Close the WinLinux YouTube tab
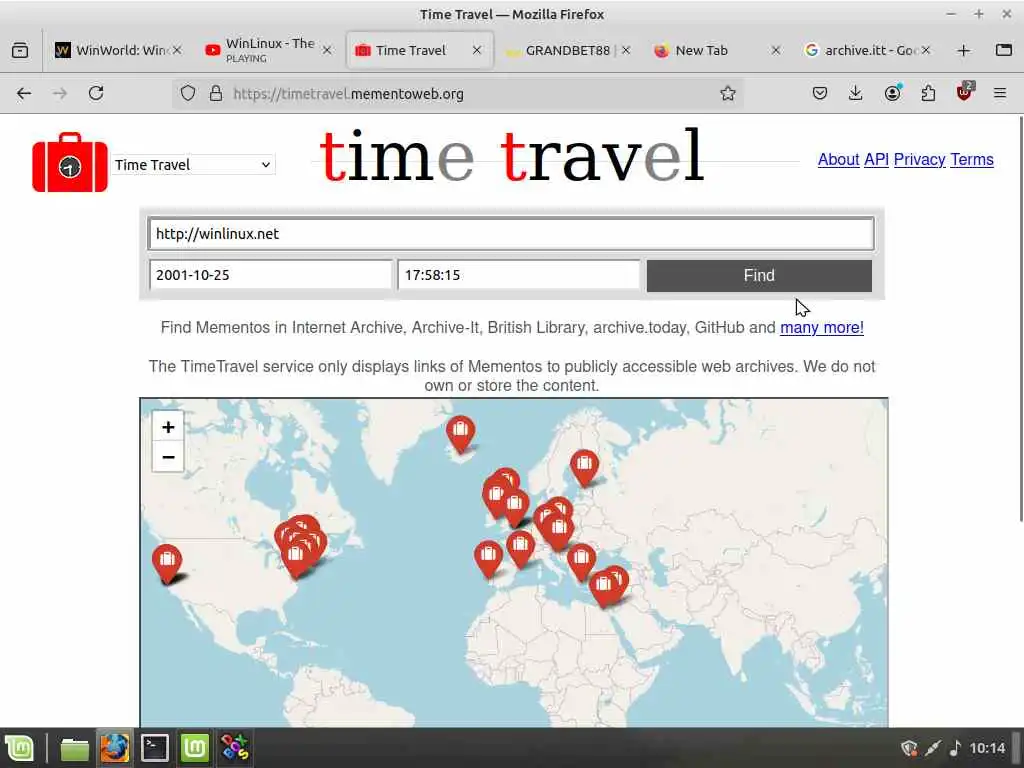1024x768 pixels. (x=327, y=50)
